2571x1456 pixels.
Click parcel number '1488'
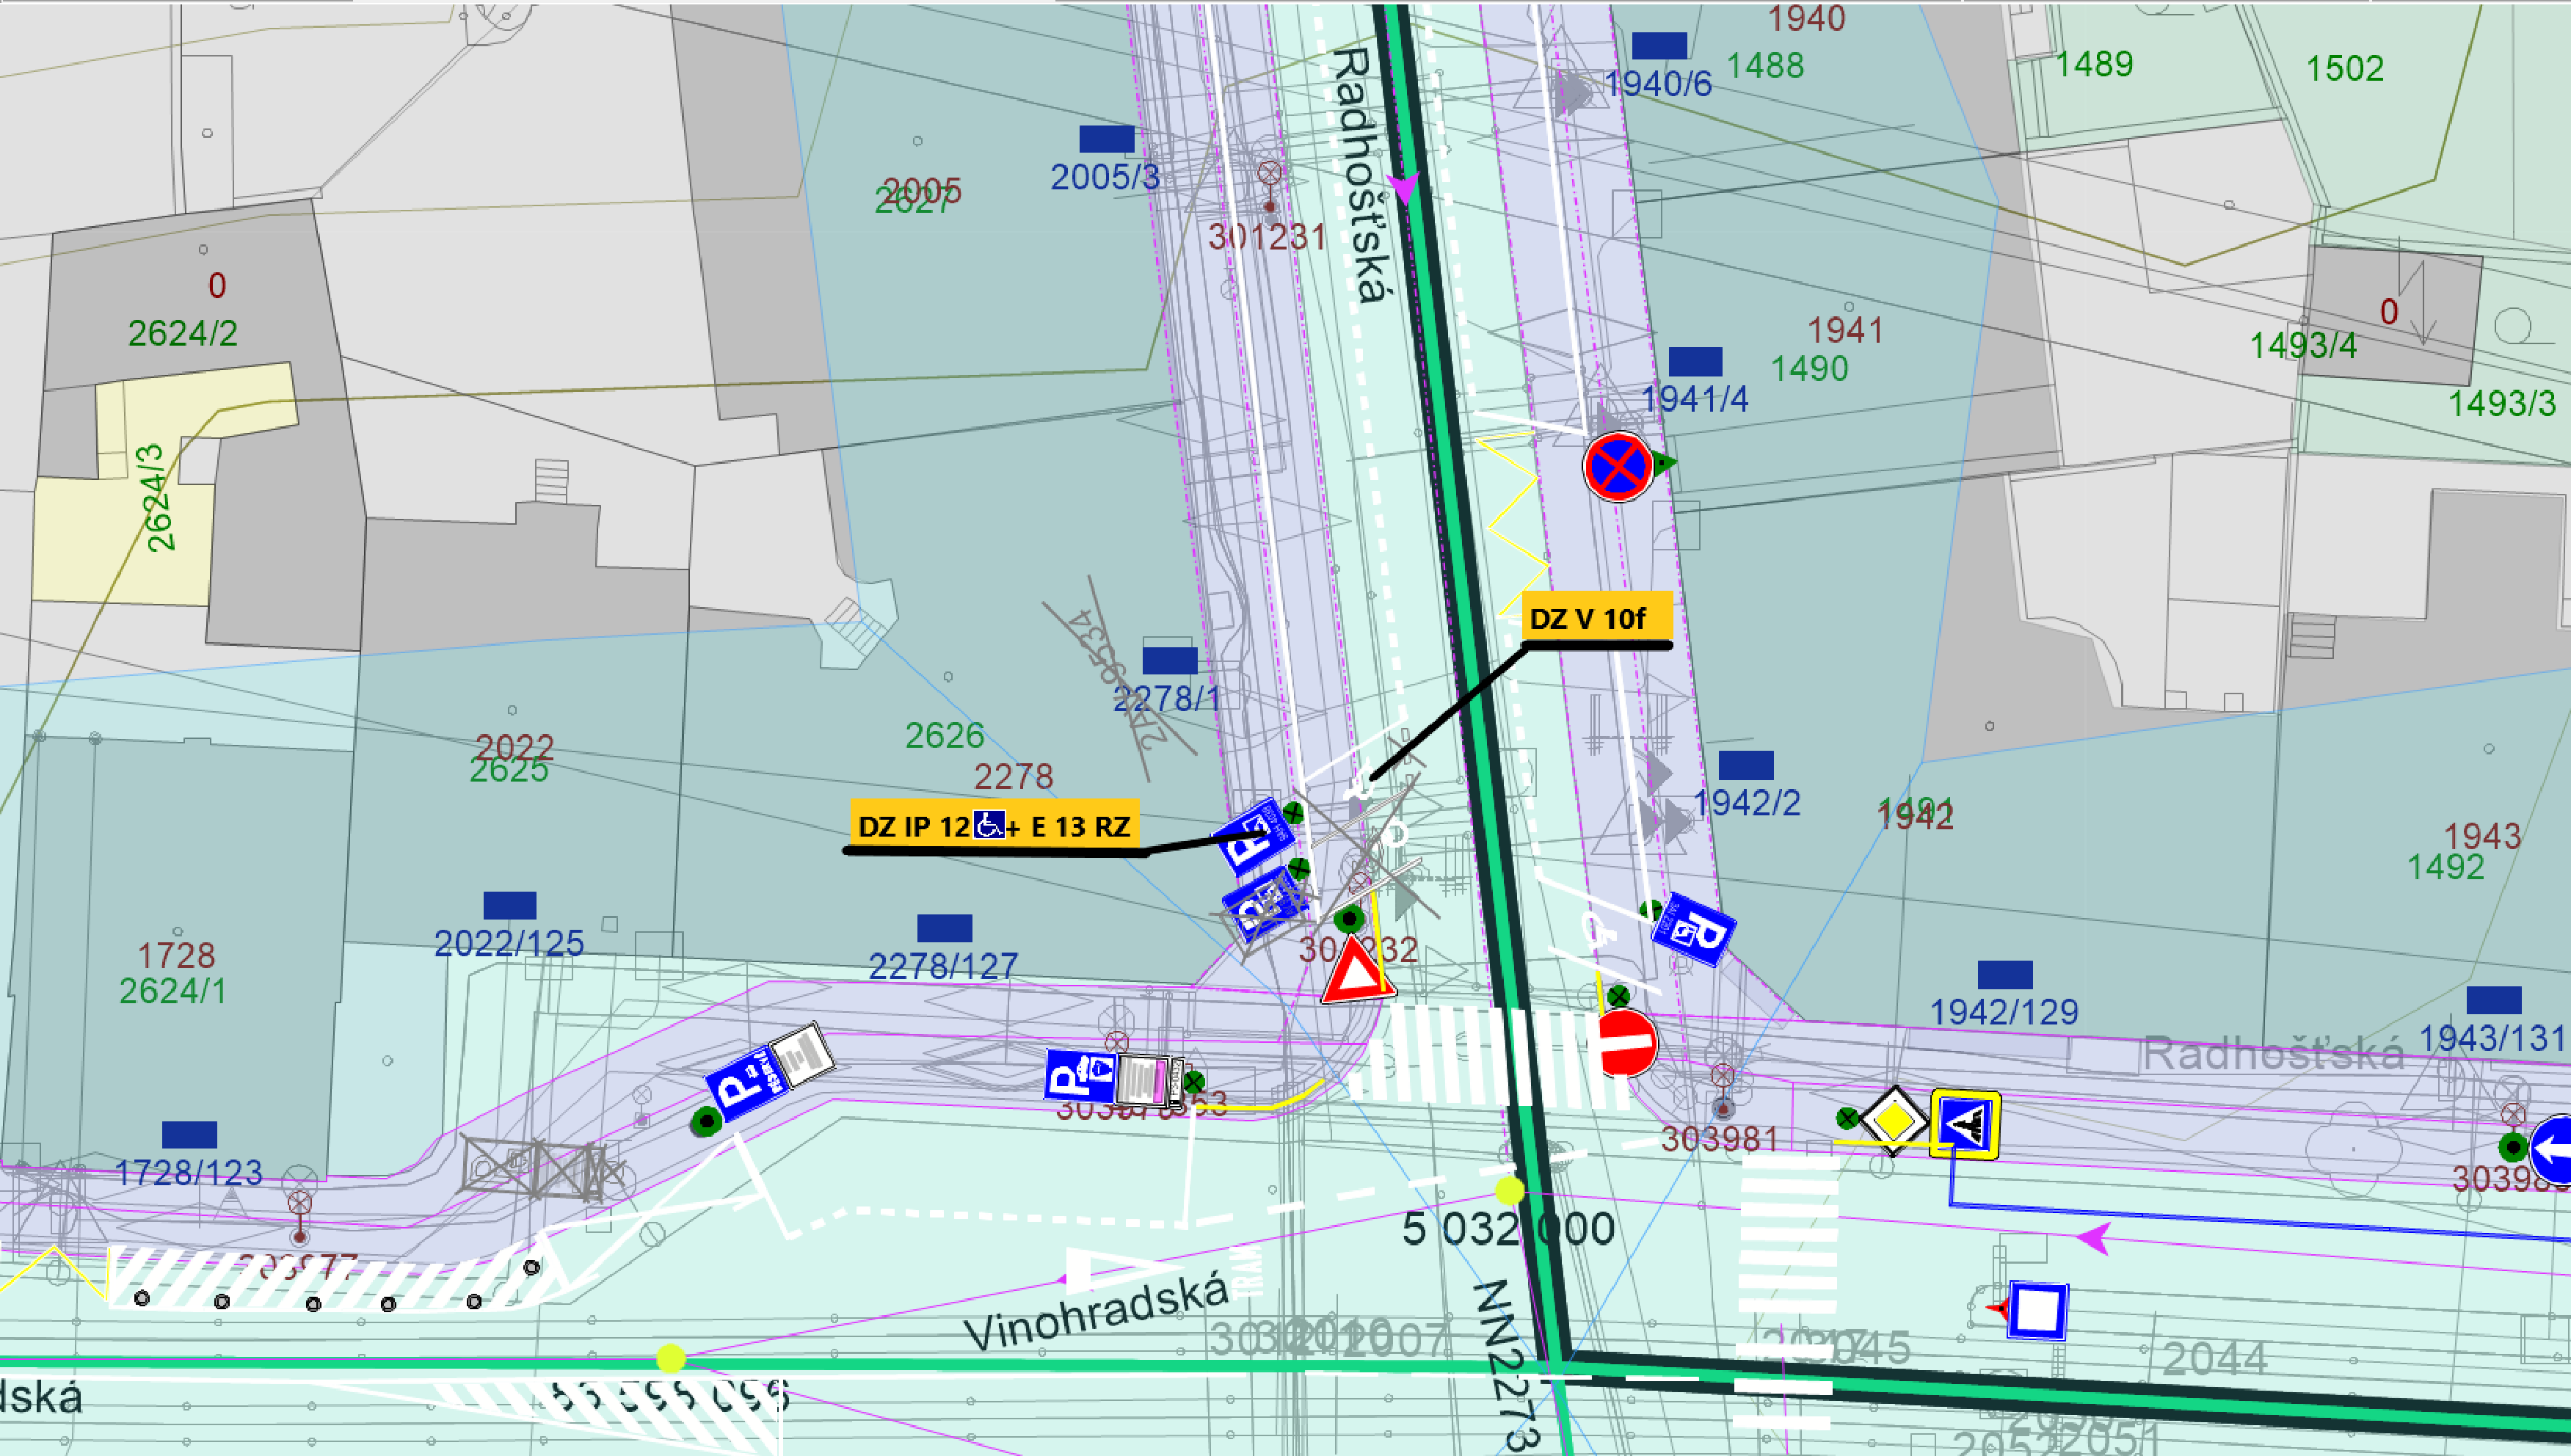pos(1765,66)
